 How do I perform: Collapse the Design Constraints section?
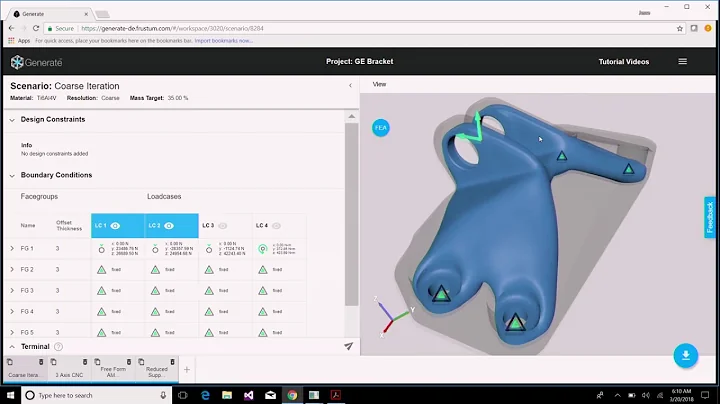click(x=12, y=120)
